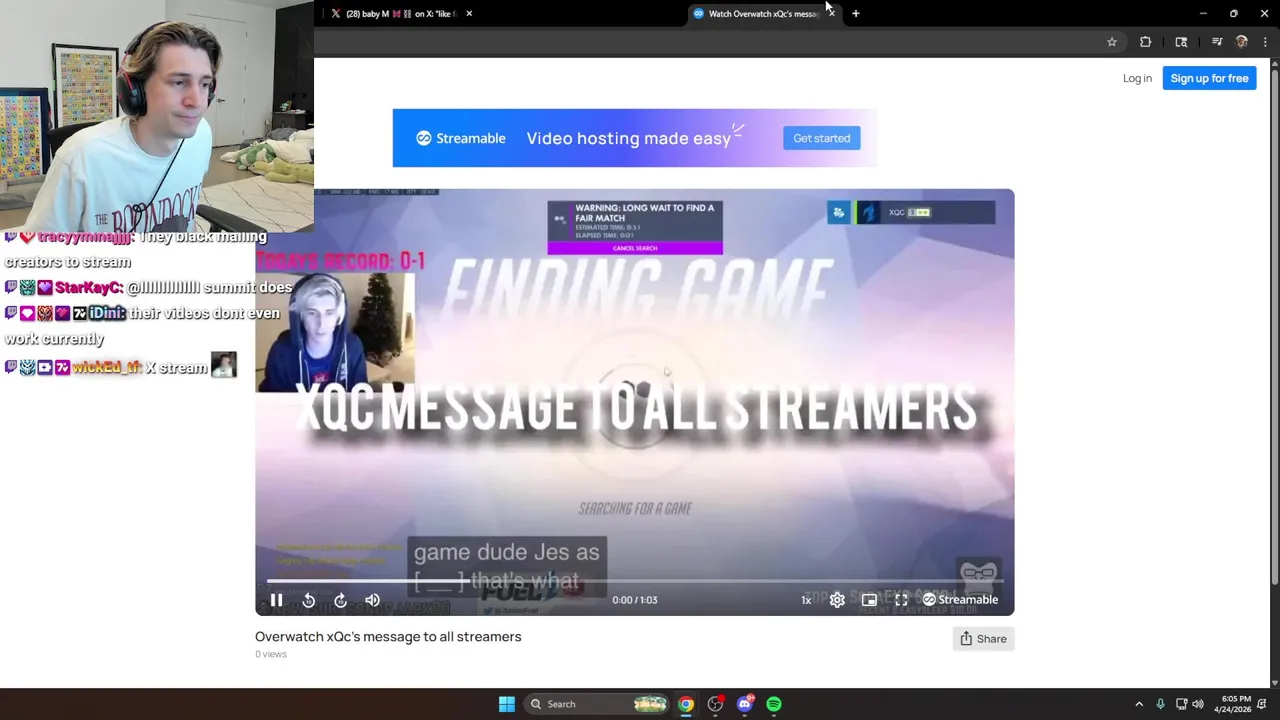Open video player settings gear
This screenshot has height=720, width=1280.
point(837,600)
